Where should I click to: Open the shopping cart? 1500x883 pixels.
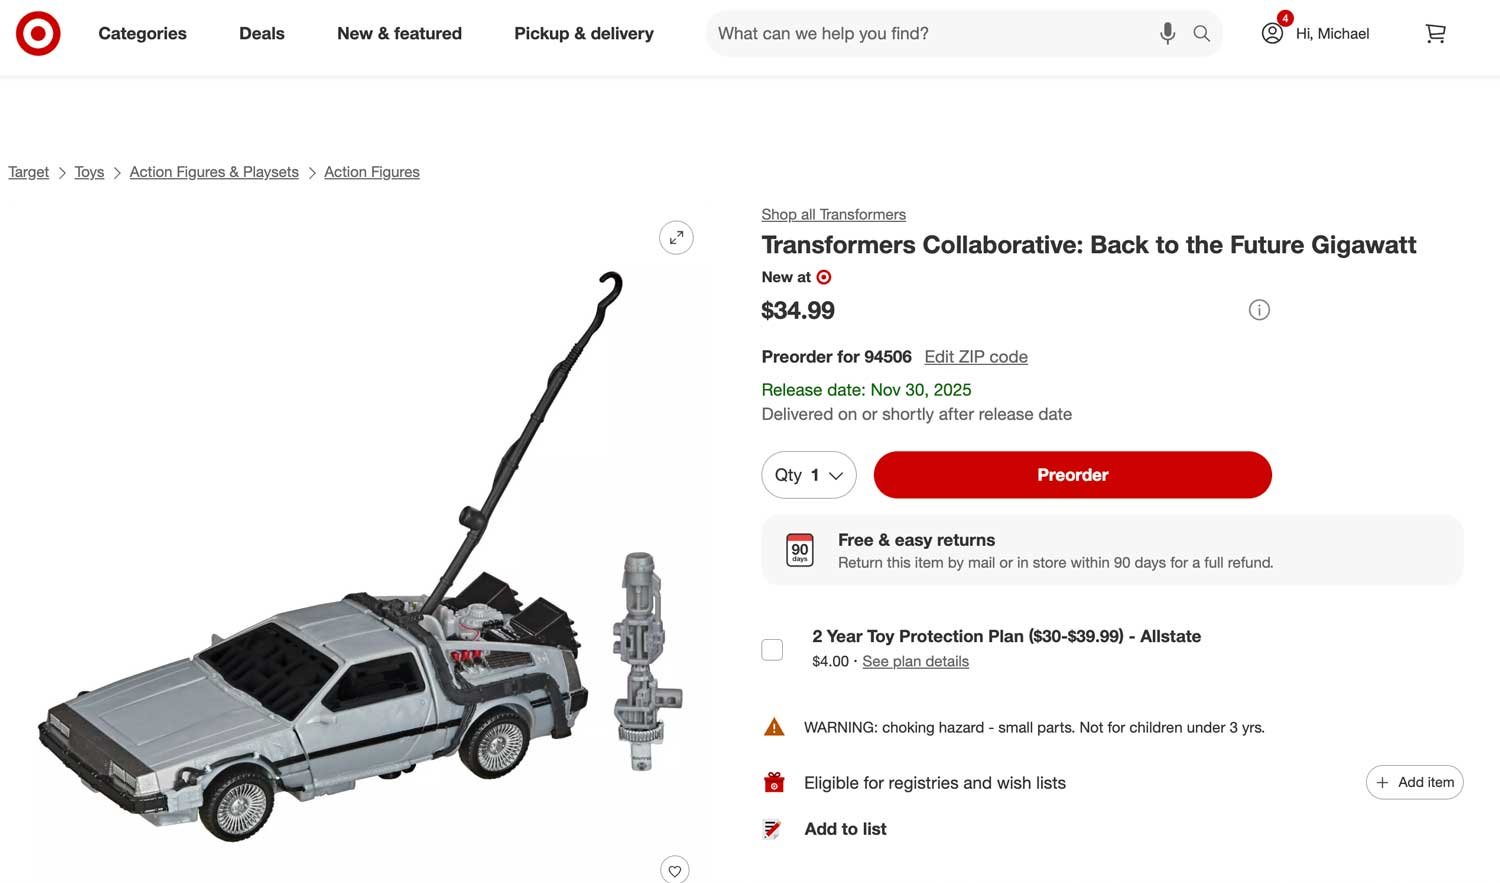pyautogui.click(x=1435, y=34)
